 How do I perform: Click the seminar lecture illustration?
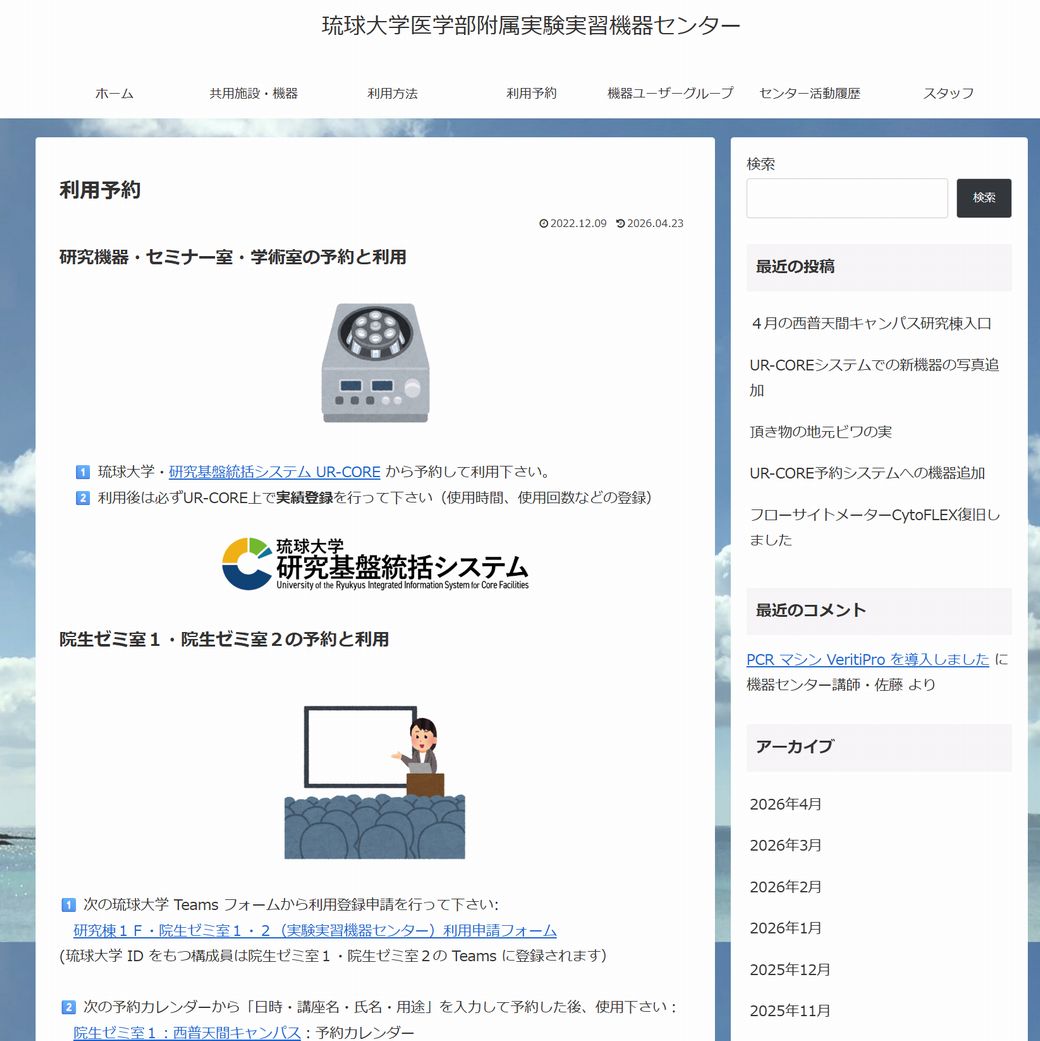tap(375, 783)
